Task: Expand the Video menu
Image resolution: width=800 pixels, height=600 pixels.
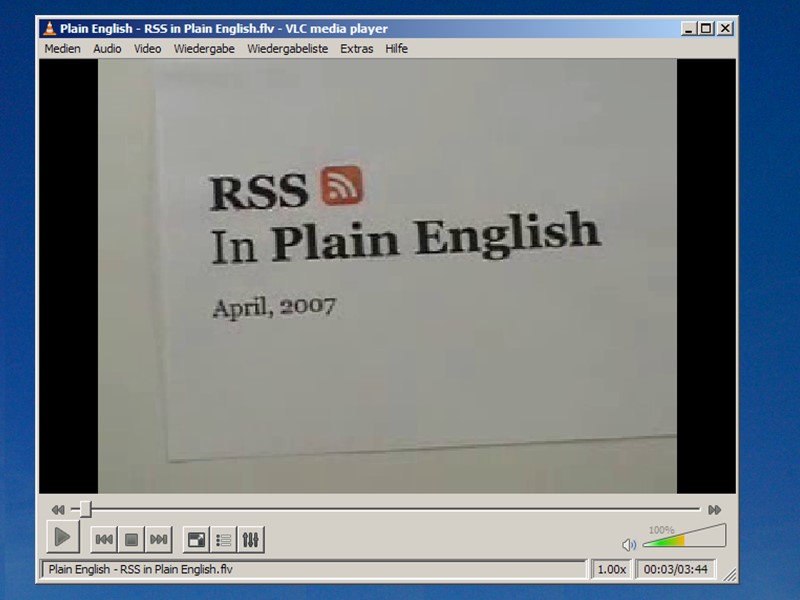Action: click(147, 48)
